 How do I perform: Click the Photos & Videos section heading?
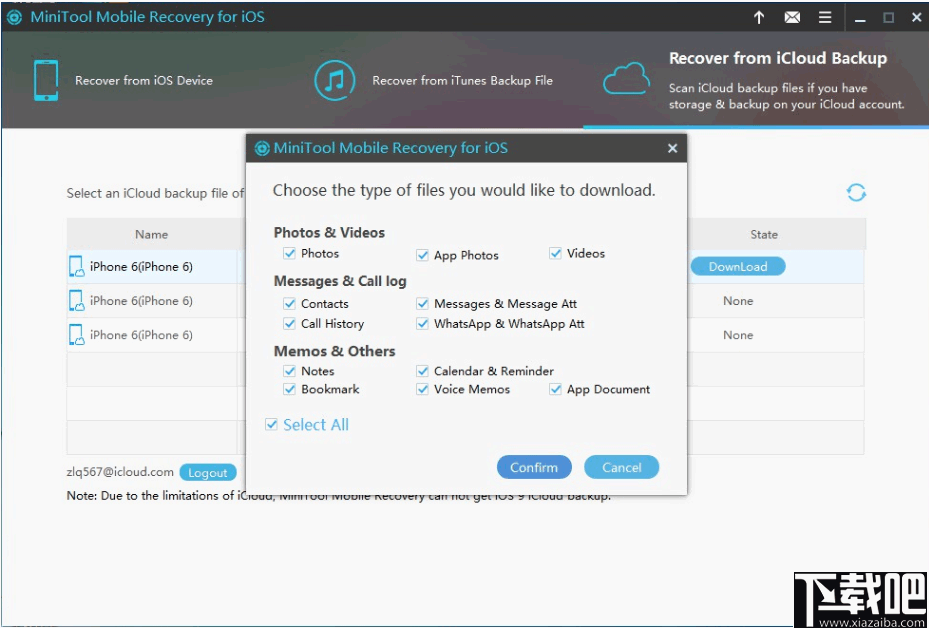(329, 233)
